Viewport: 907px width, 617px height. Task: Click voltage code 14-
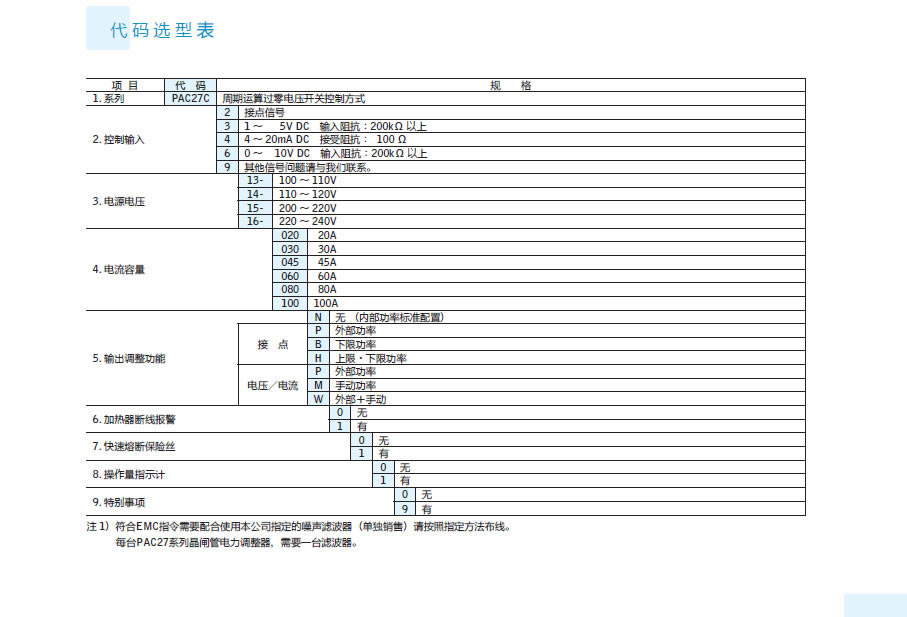click(x=255, y=194)
